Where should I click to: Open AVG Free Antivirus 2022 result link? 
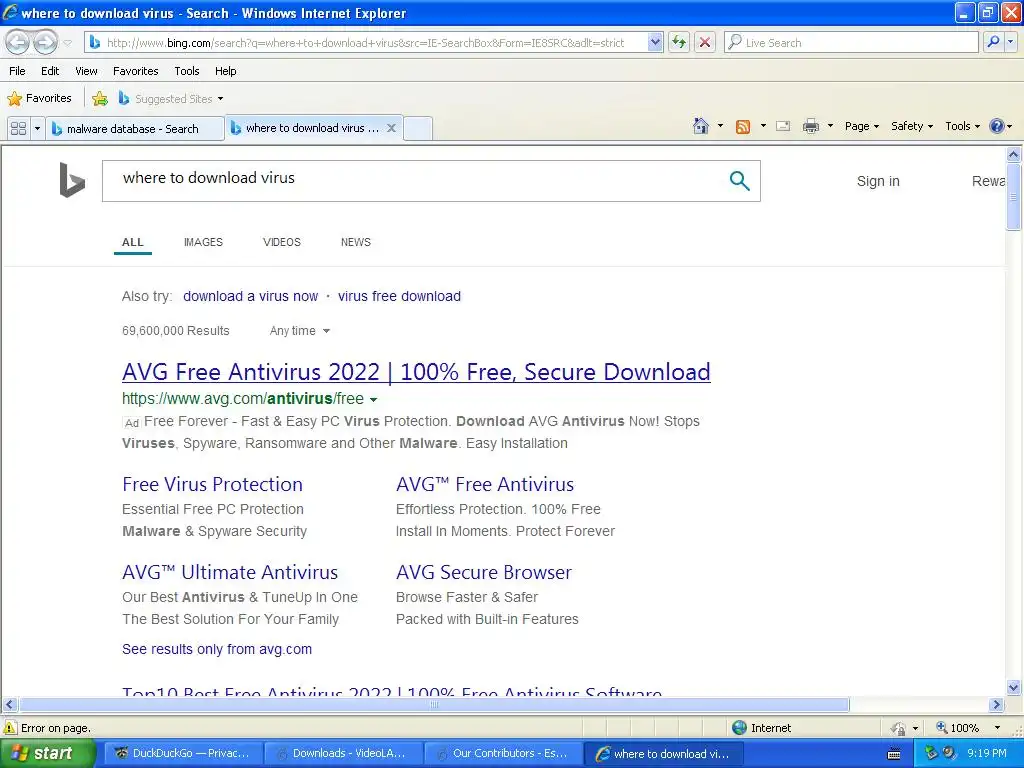point(416,372)
